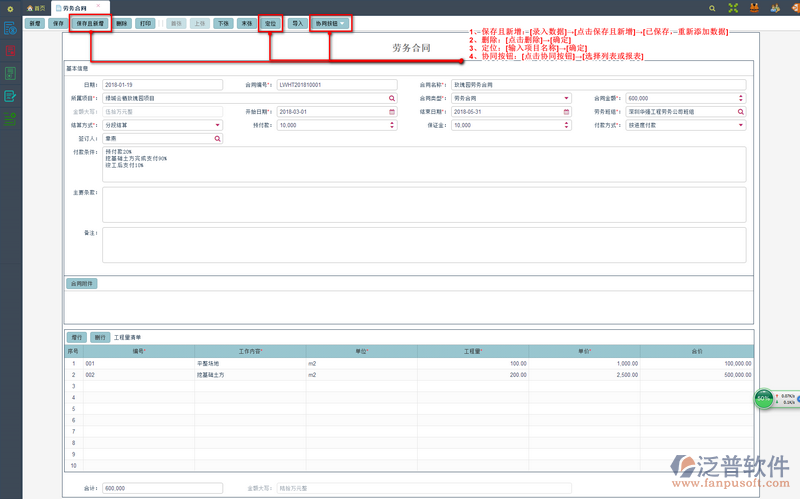
Task: Open the calendar picker for 结束日期
Action: coord(567,112)
